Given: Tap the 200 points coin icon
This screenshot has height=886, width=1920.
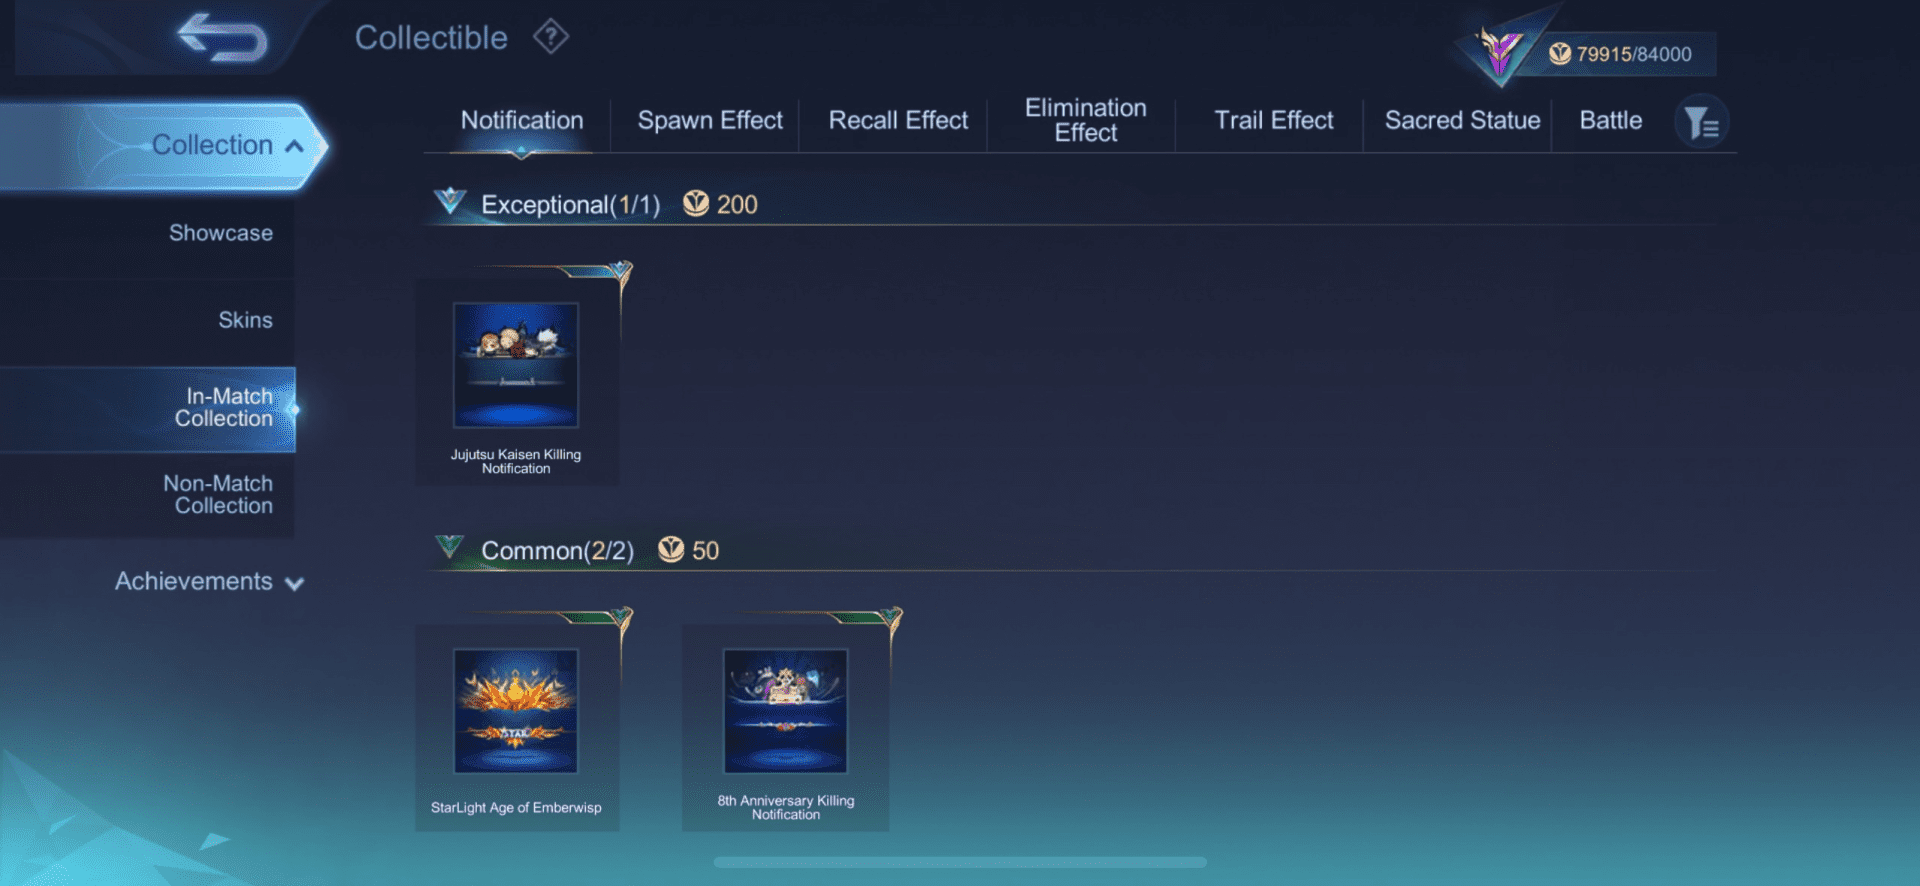Looking at the screenshot, I should (x=696, y=204).
